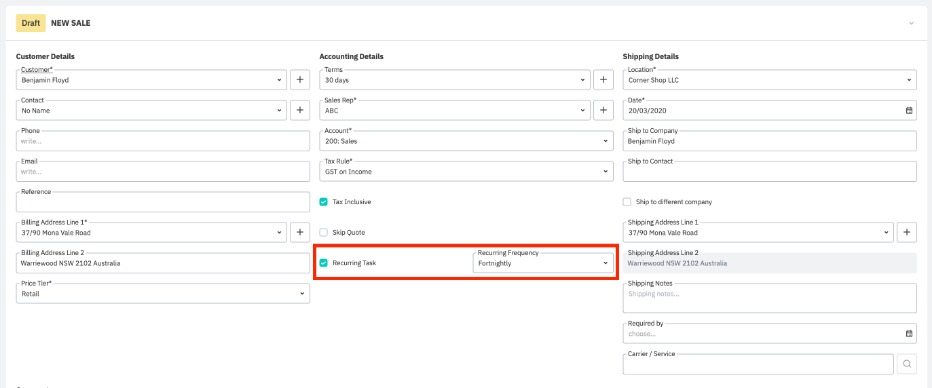Collapse the New Sale header panel chevron
932x388 pixels.
pyautogui.click(x=911, y=23)
